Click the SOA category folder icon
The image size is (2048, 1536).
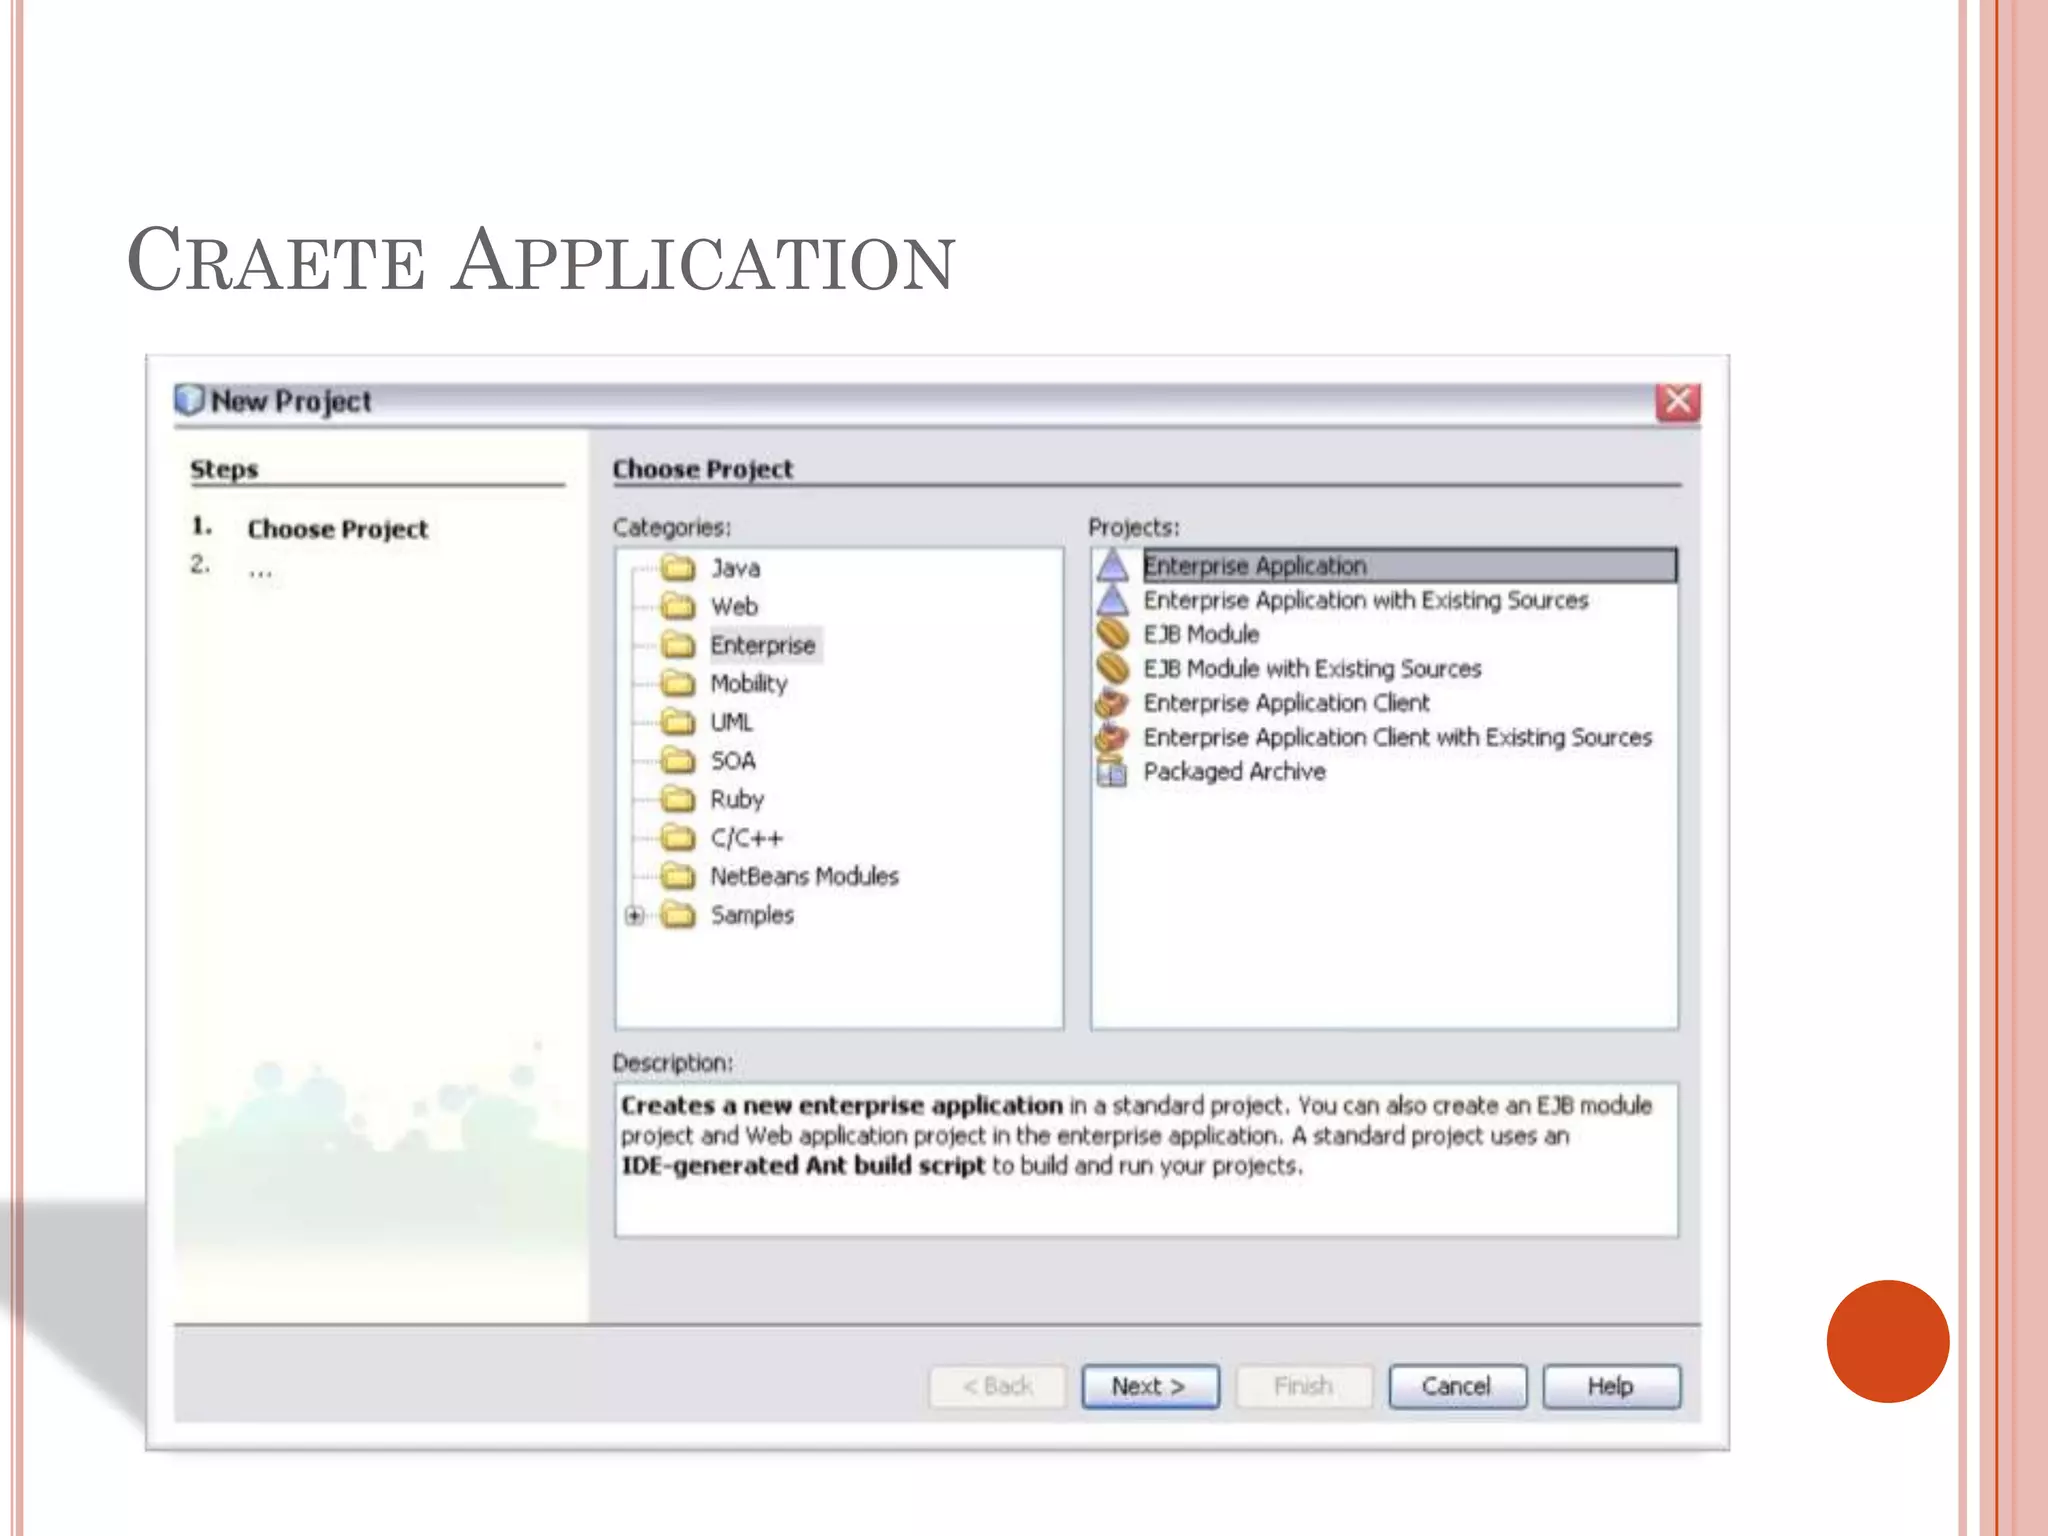point(679,761)
